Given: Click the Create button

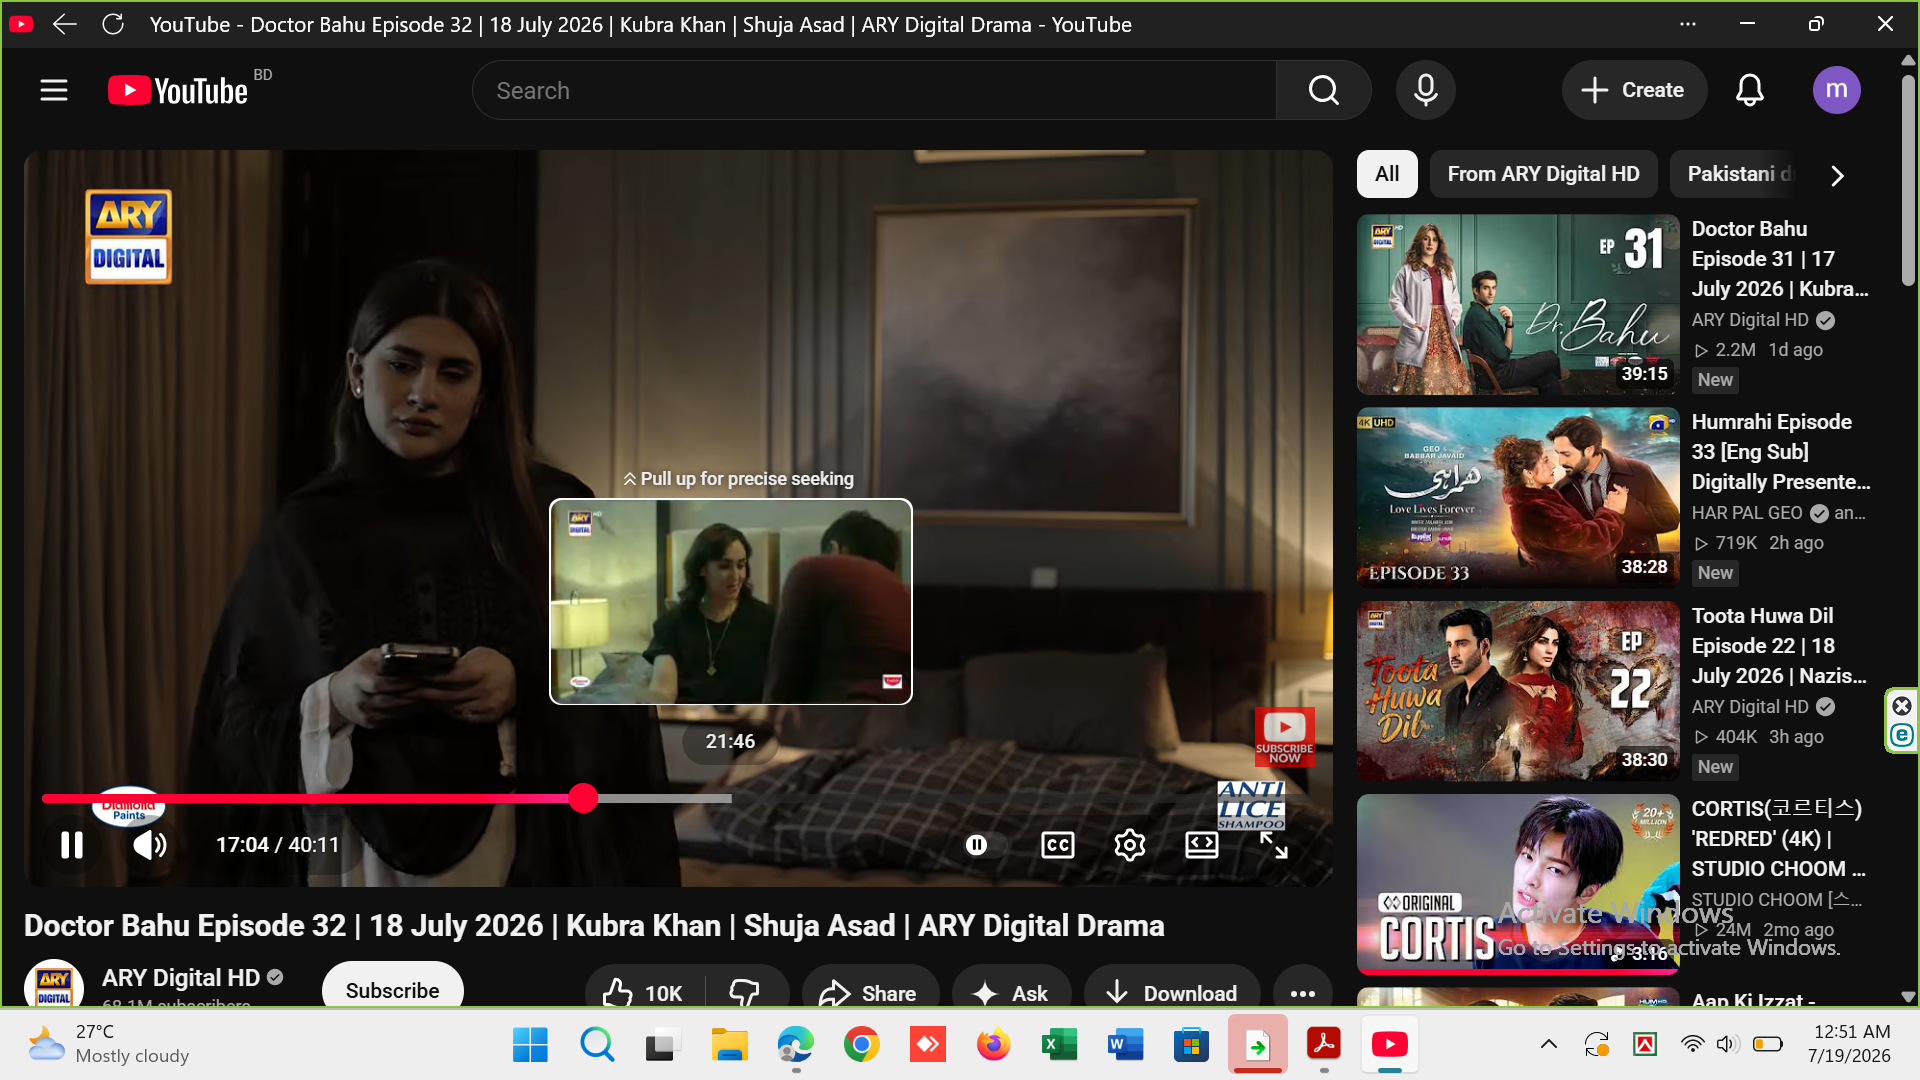Looking at the screenshot, I should 1633,90.
